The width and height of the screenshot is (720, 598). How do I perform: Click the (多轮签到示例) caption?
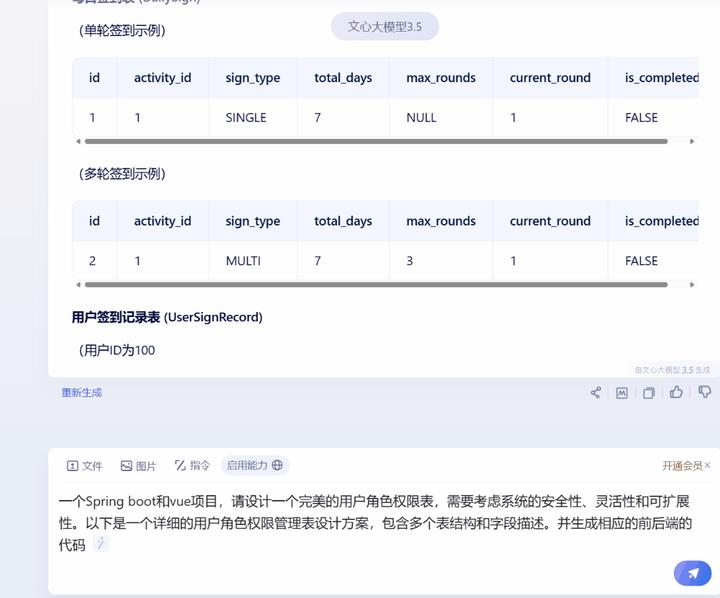pos(122,174)
